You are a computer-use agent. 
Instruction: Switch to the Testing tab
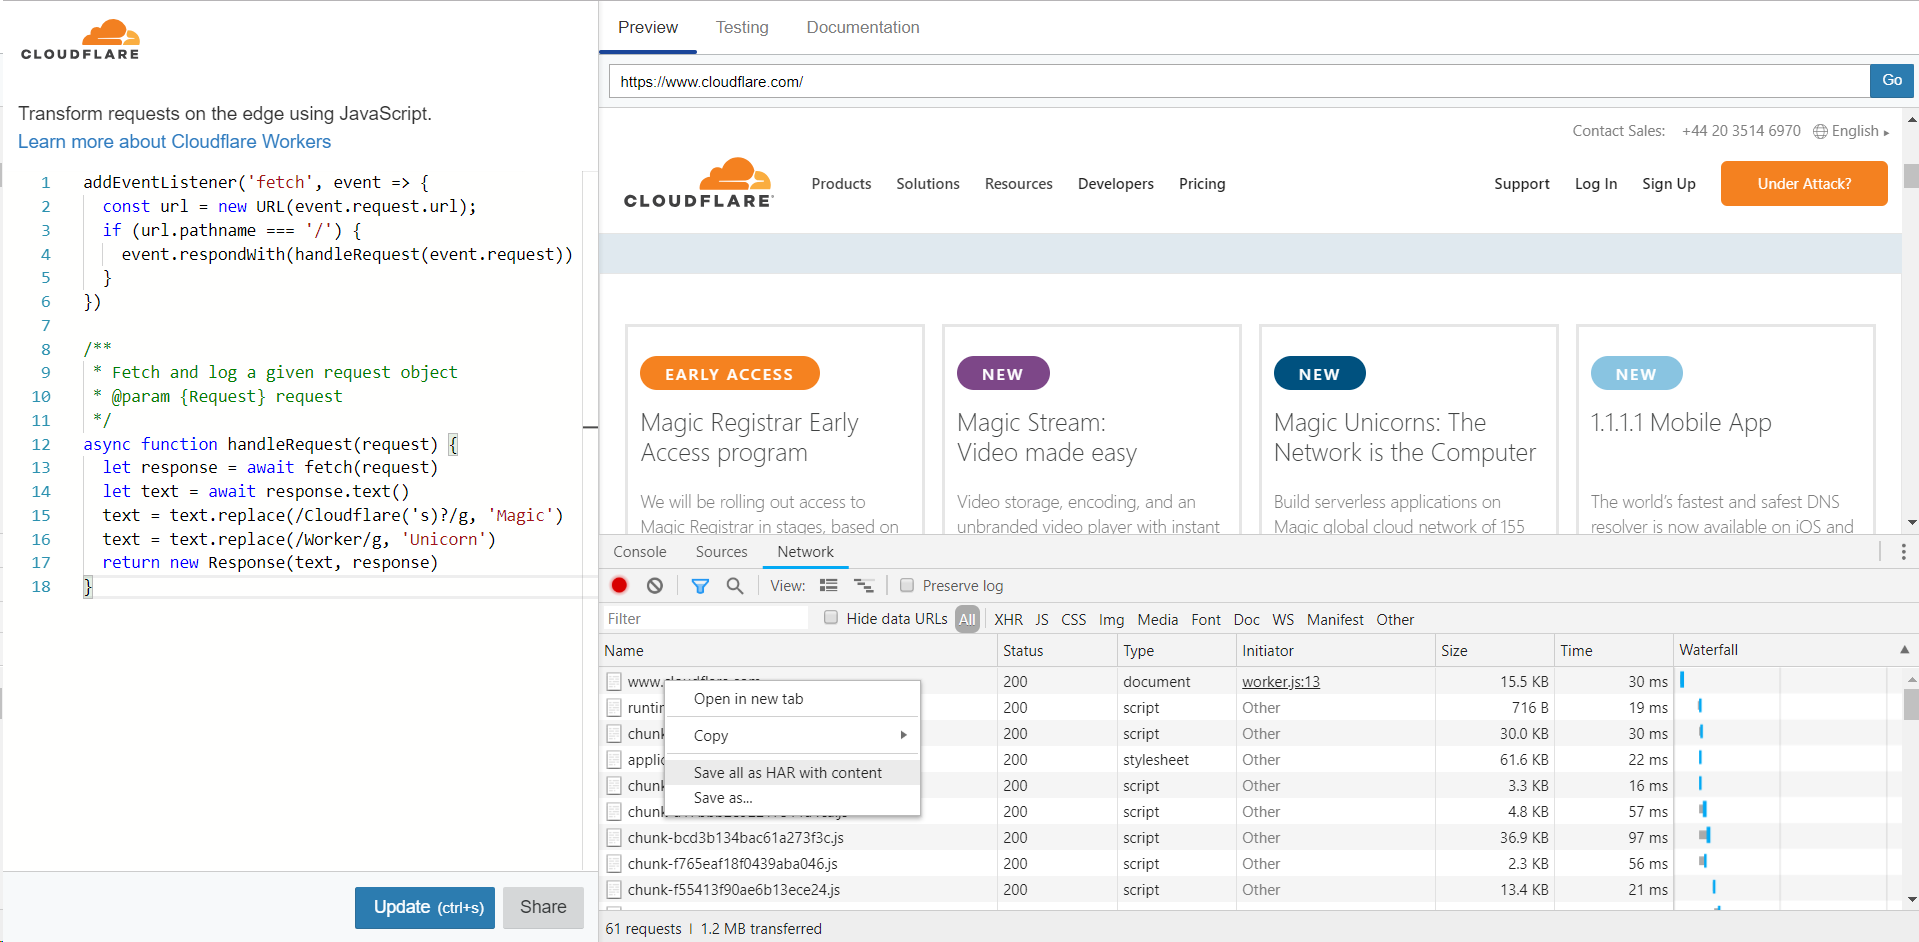pos(742,27)
